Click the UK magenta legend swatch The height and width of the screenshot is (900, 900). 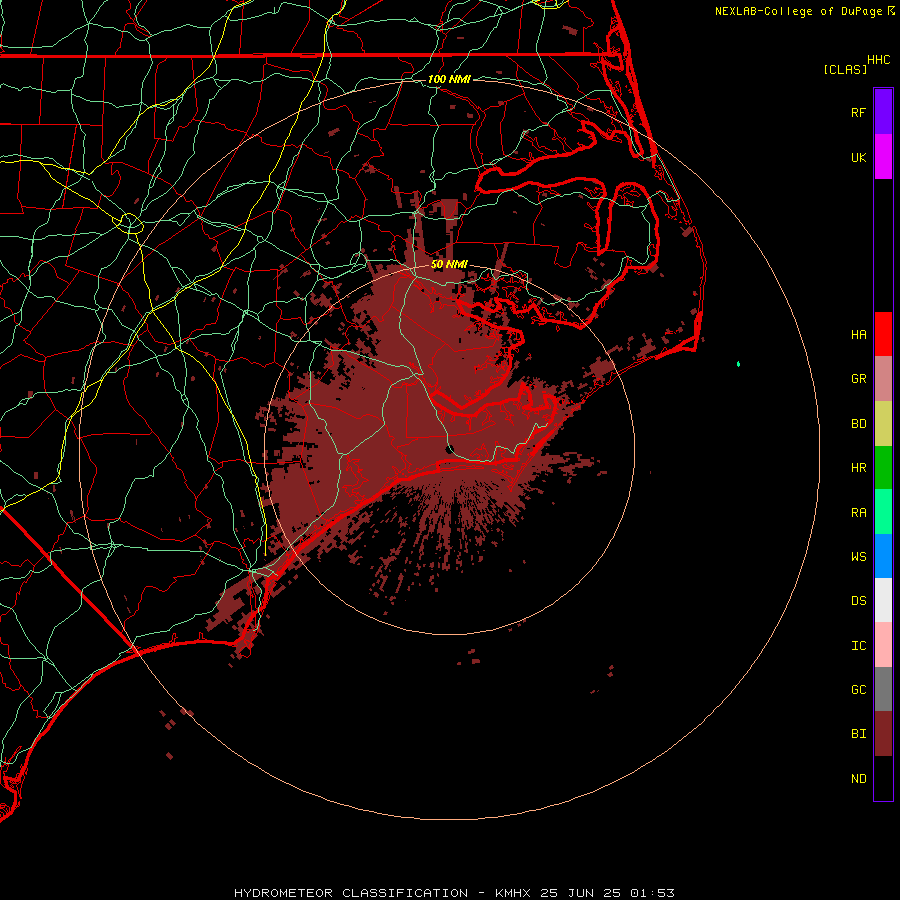883,157
